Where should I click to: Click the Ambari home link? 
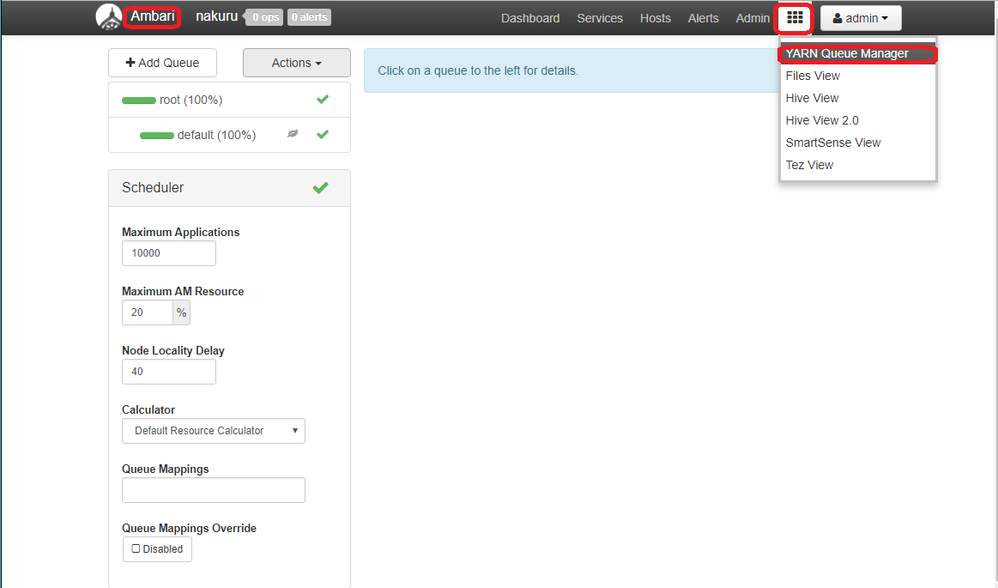152,17
